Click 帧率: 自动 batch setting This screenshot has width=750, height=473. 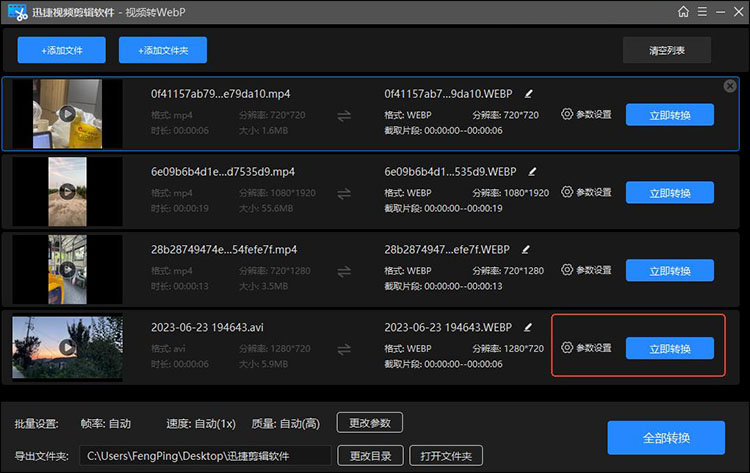(106, 424)
